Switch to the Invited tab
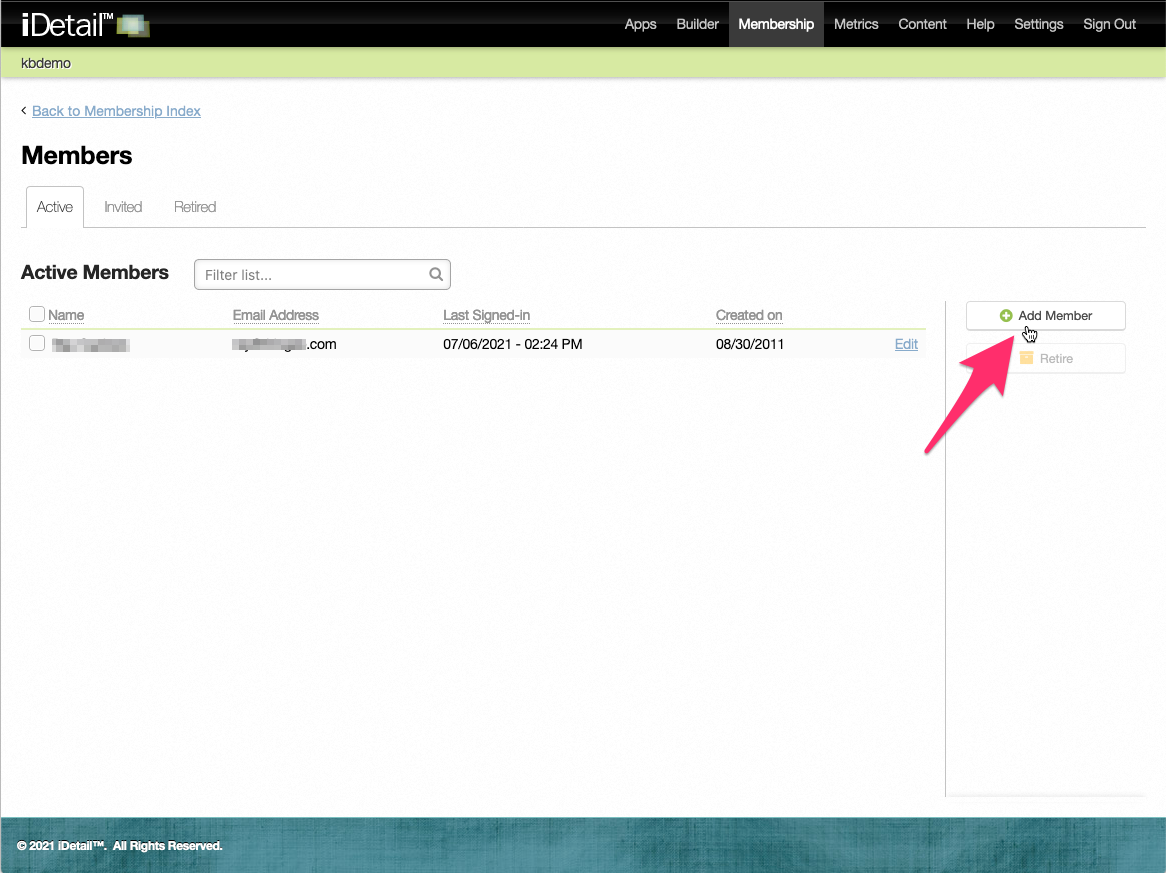Viewport: 1166px width, 873px height. [x=123, y=207]
